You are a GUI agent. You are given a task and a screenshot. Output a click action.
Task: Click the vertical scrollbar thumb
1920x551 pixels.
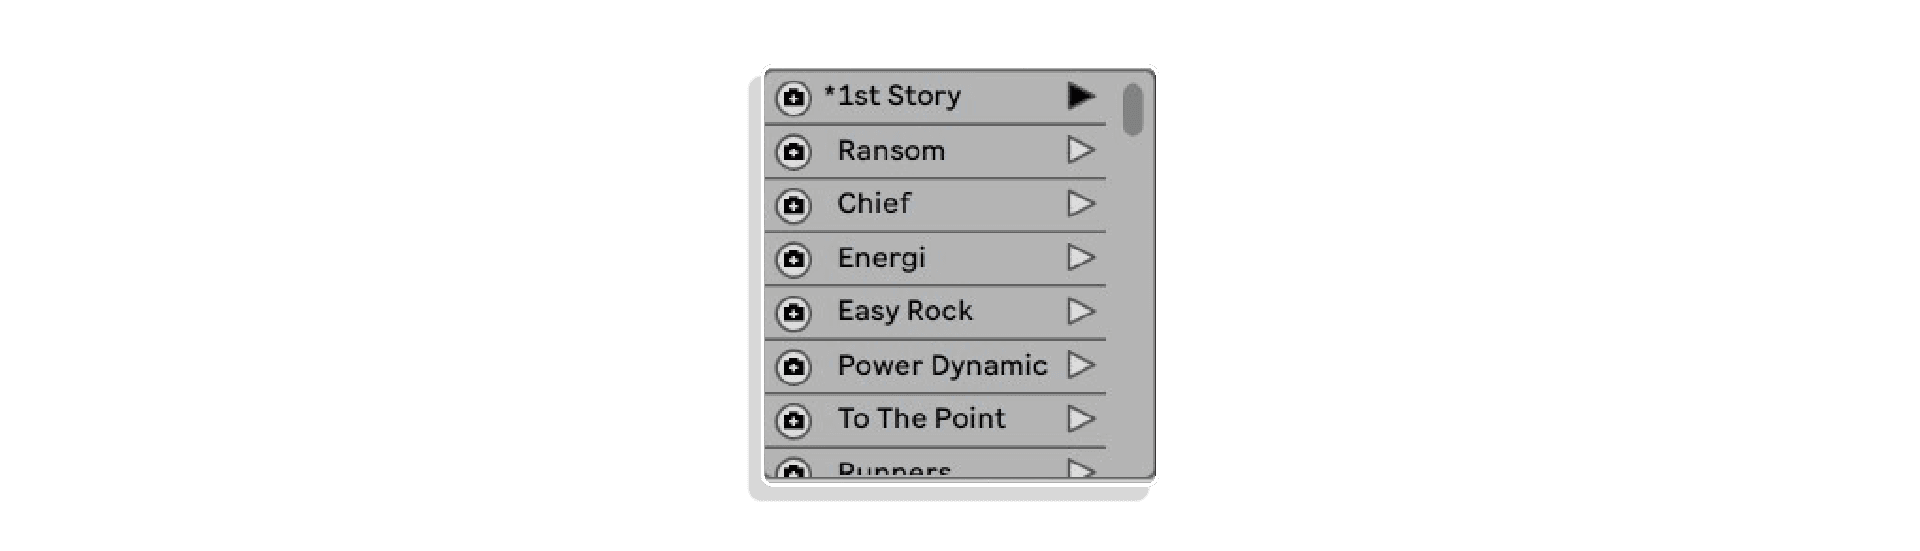point(1132,109)
